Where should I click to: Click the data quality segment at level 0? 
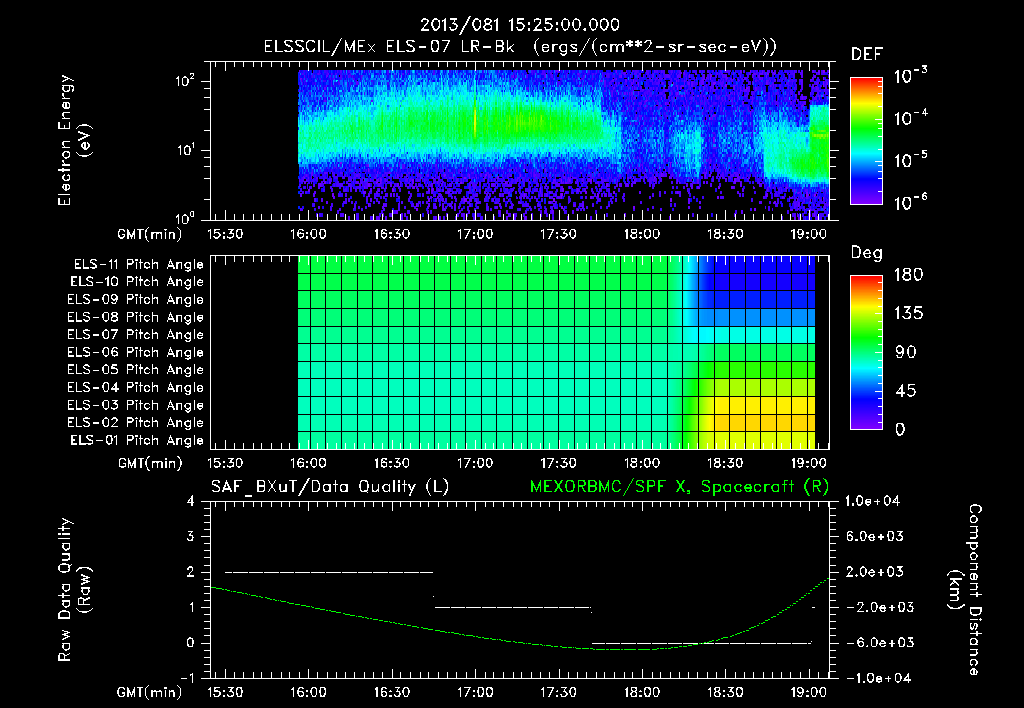[x=701, y=643]
